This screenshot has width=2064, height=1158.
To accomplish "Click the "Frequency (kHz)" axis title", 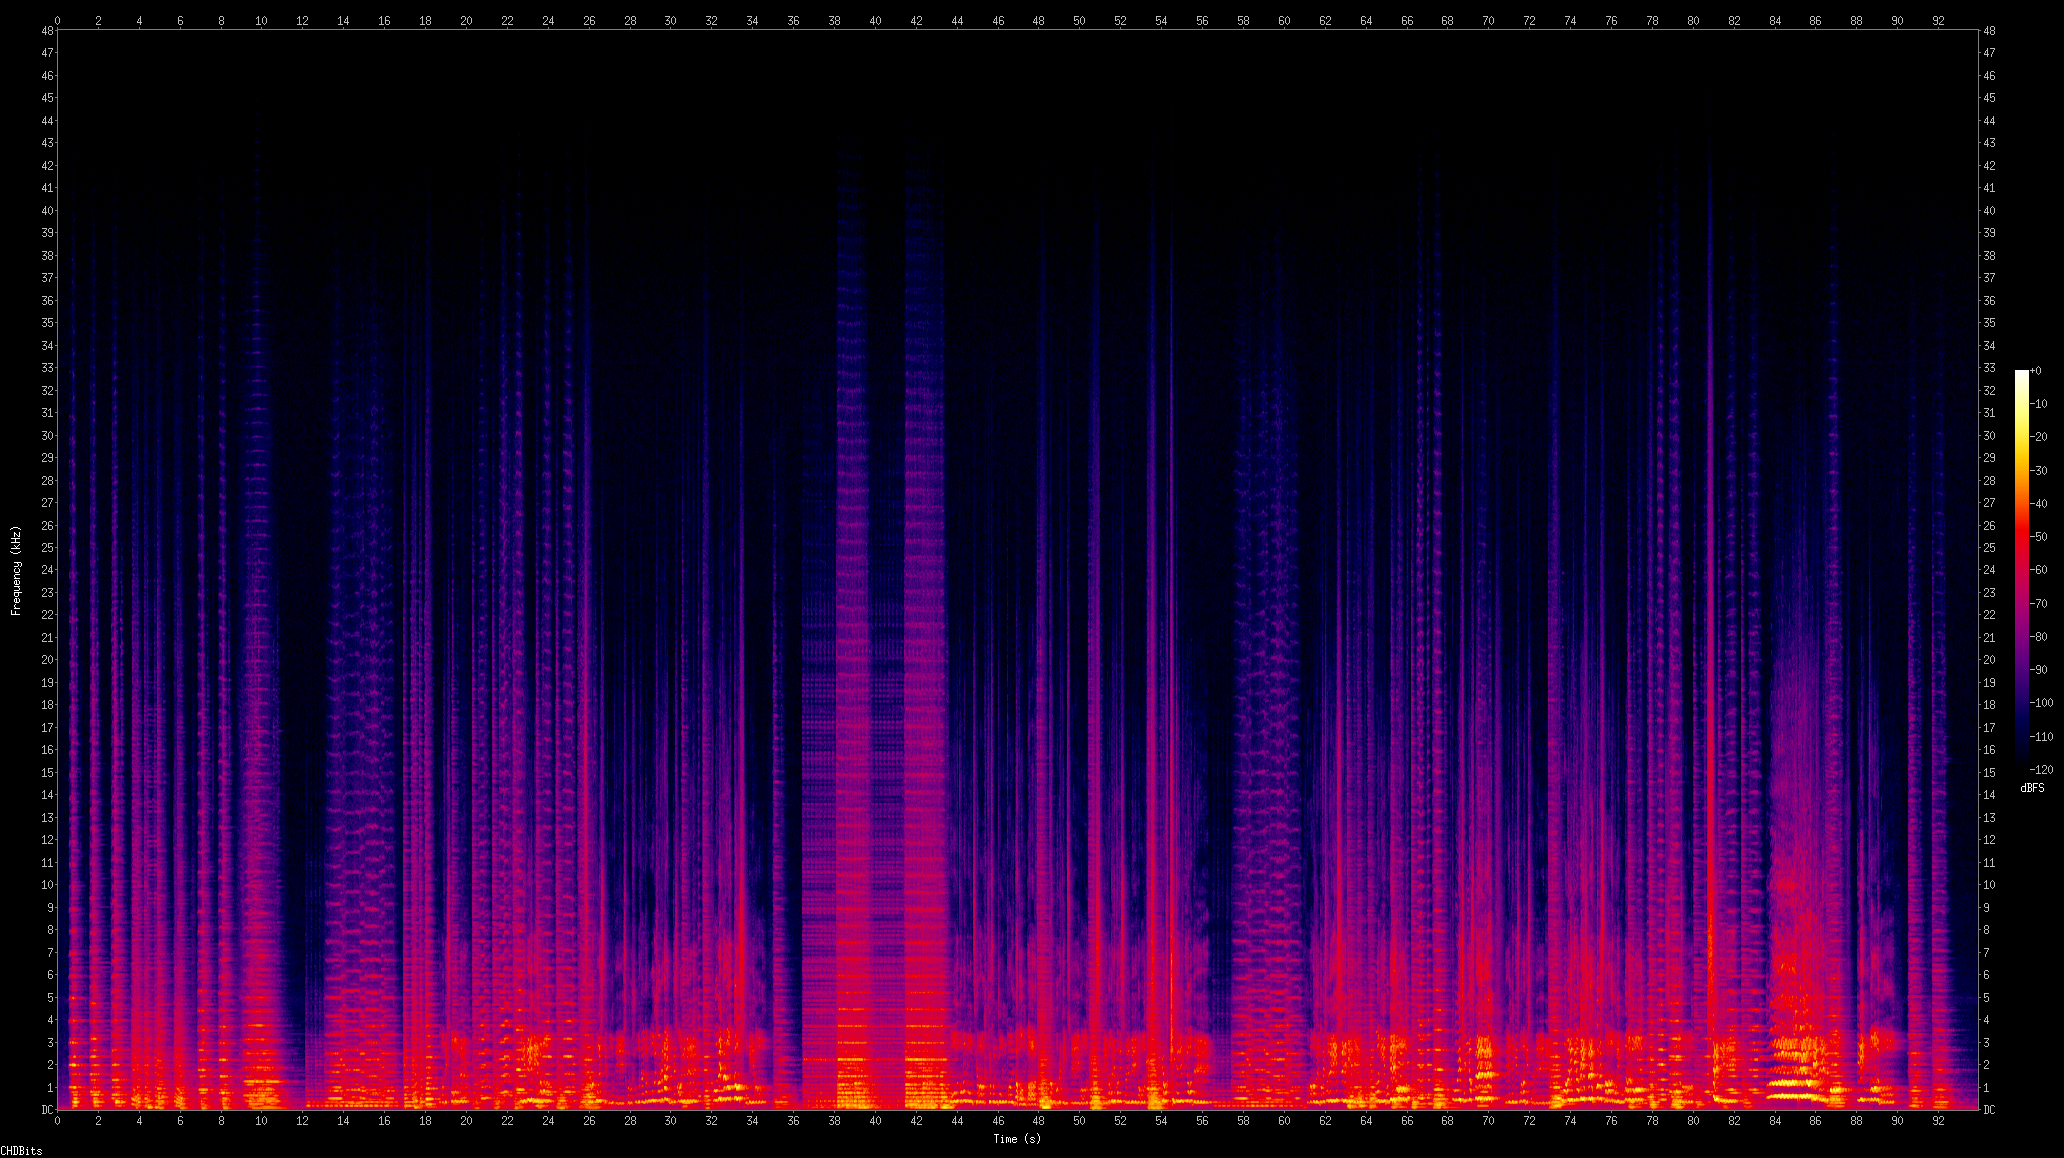I will pyautogui.click(x=16, y=570).
